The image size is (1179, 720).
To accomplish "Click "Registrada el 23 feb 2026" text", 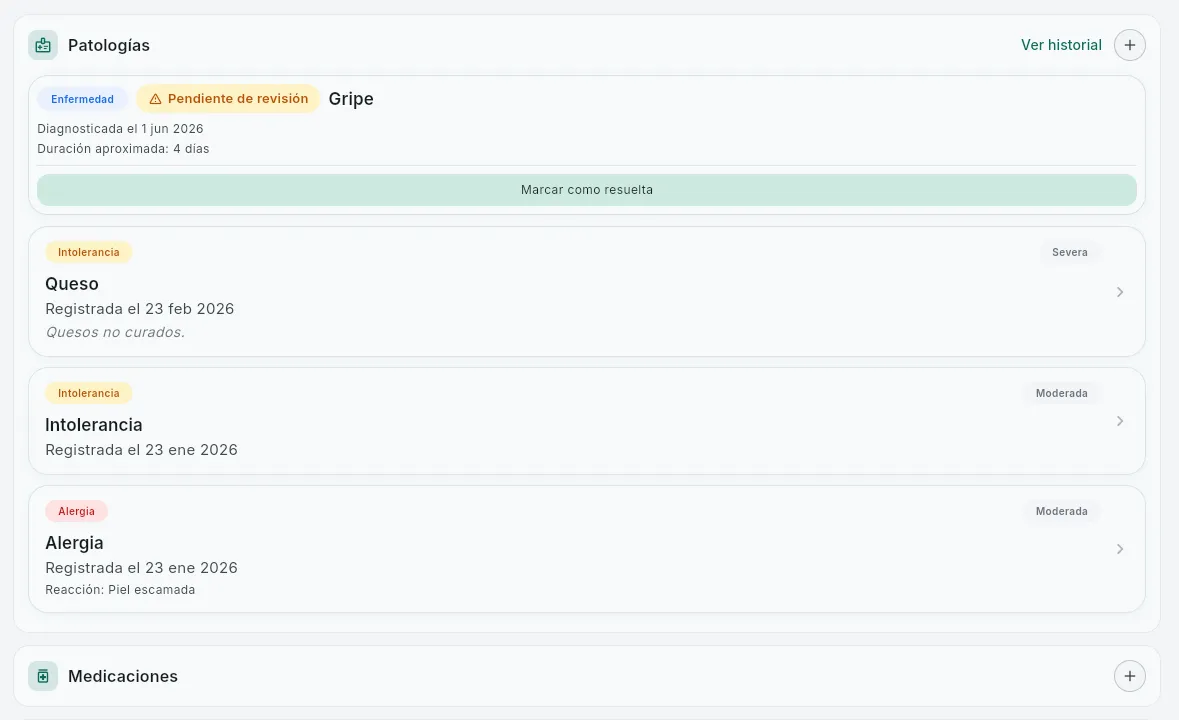I will (140, 309).
